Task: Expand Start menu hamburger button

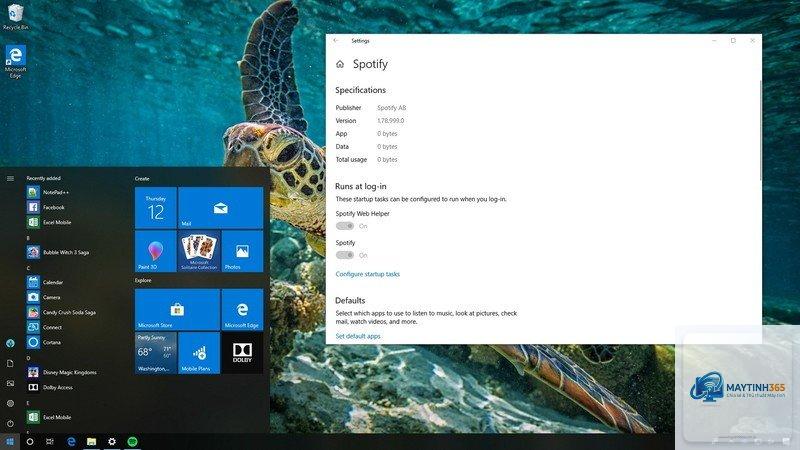Action: (x=10, y=178)
